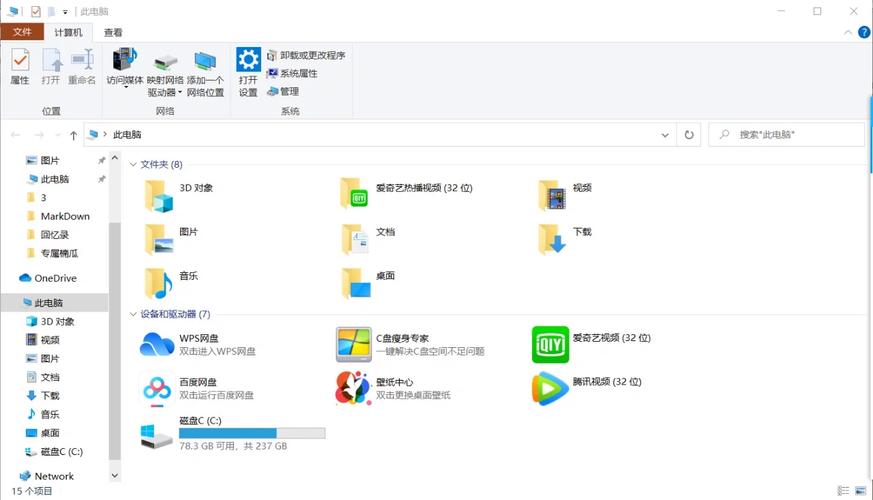Screen dimensions: 873x500
Task: Go up one level with the up arrow
Action: (x=73, y=135)
